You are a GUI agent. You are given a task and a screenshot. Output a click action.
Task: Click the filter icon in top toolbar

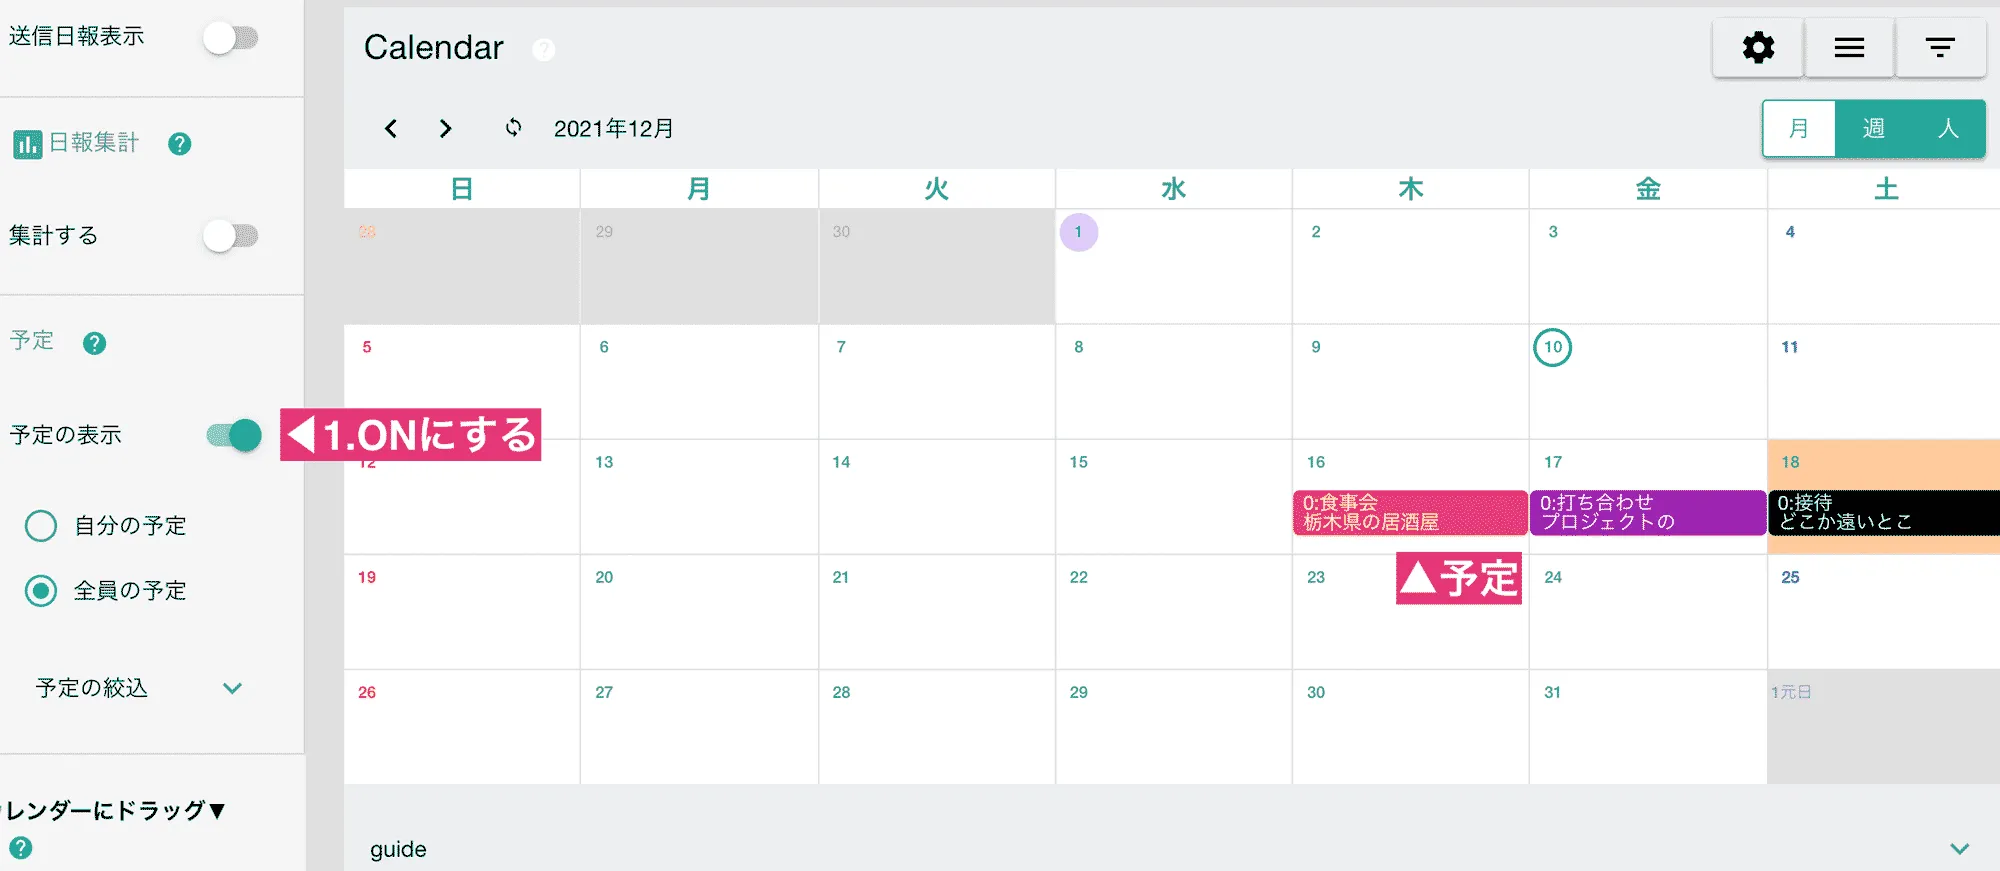[x=1940, y=47]
